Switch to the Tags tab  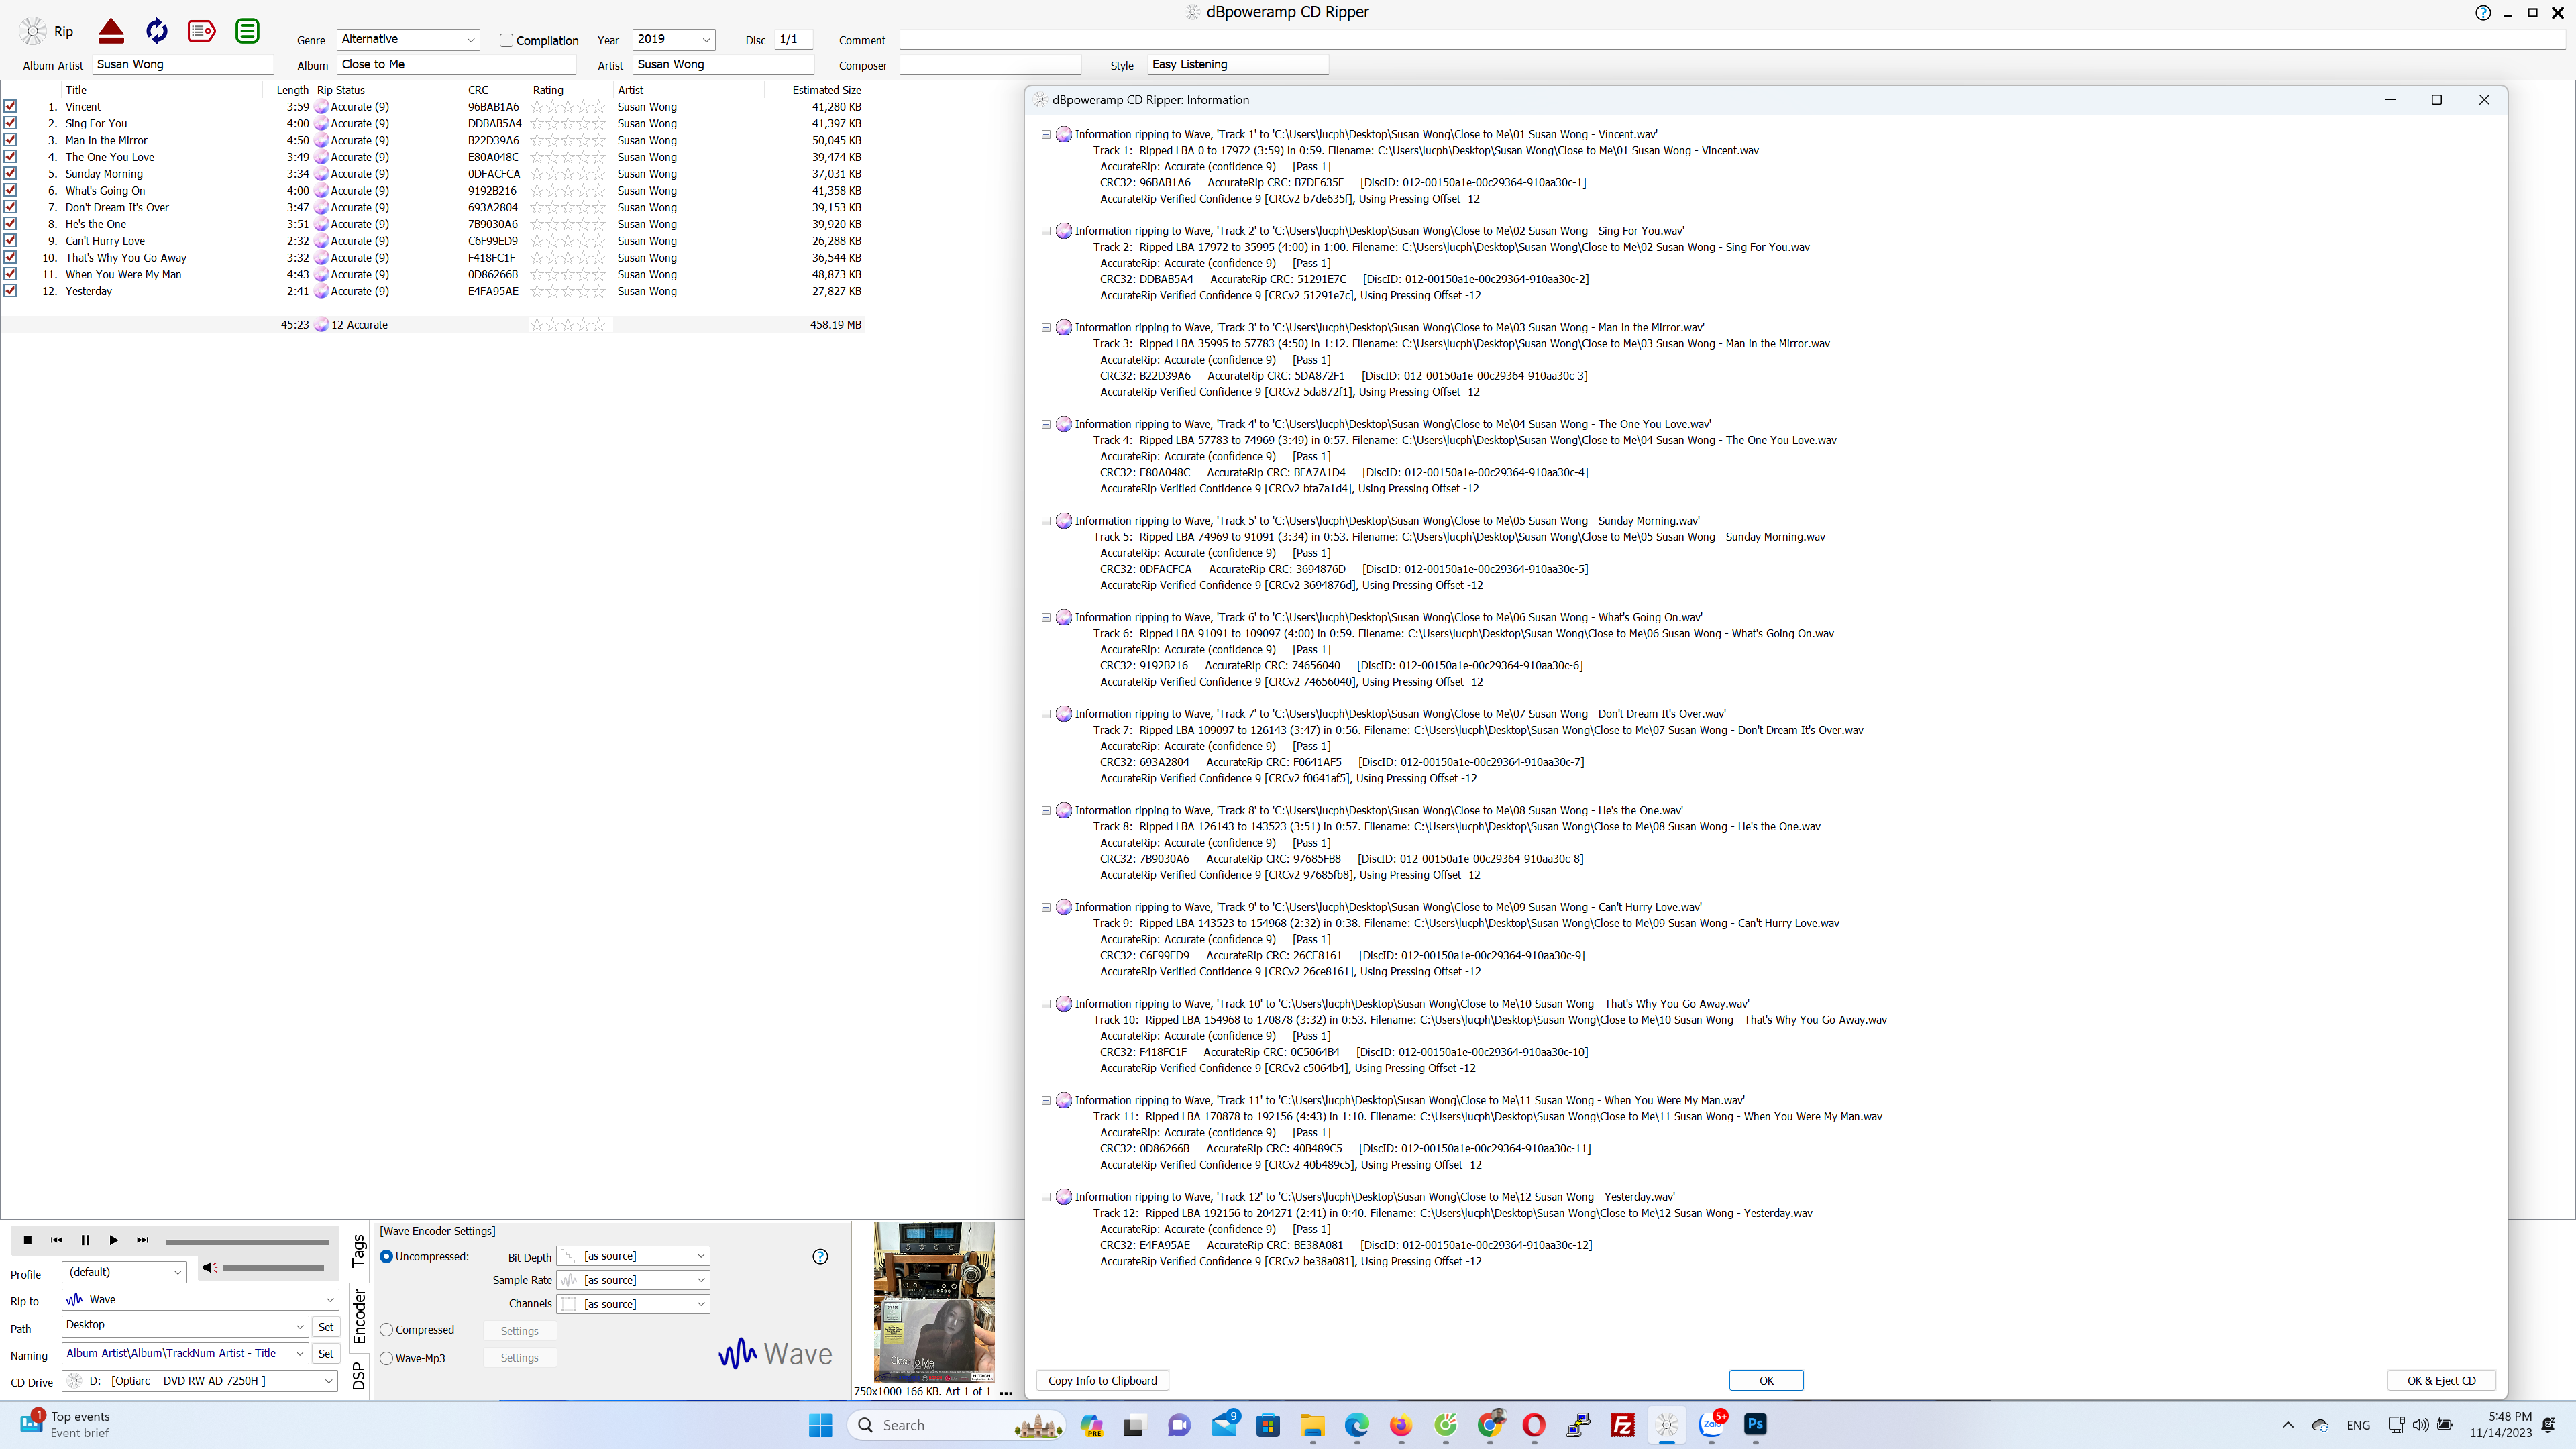tap(359, 1250)
